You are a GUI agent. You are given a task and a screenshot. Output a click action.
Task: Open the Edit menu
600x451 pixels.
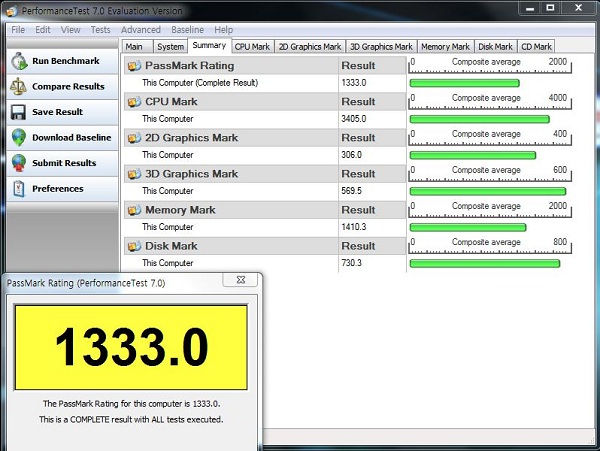43,30
